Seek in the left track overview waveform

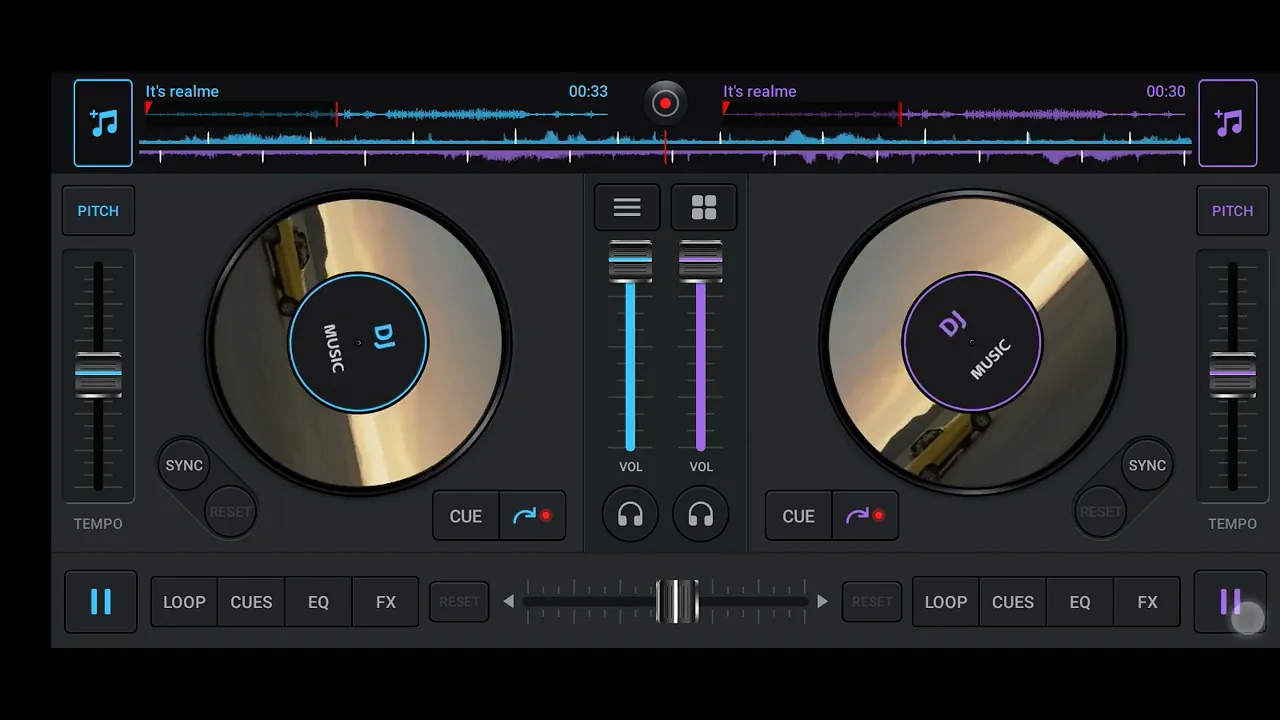click(x=375, y=114)
